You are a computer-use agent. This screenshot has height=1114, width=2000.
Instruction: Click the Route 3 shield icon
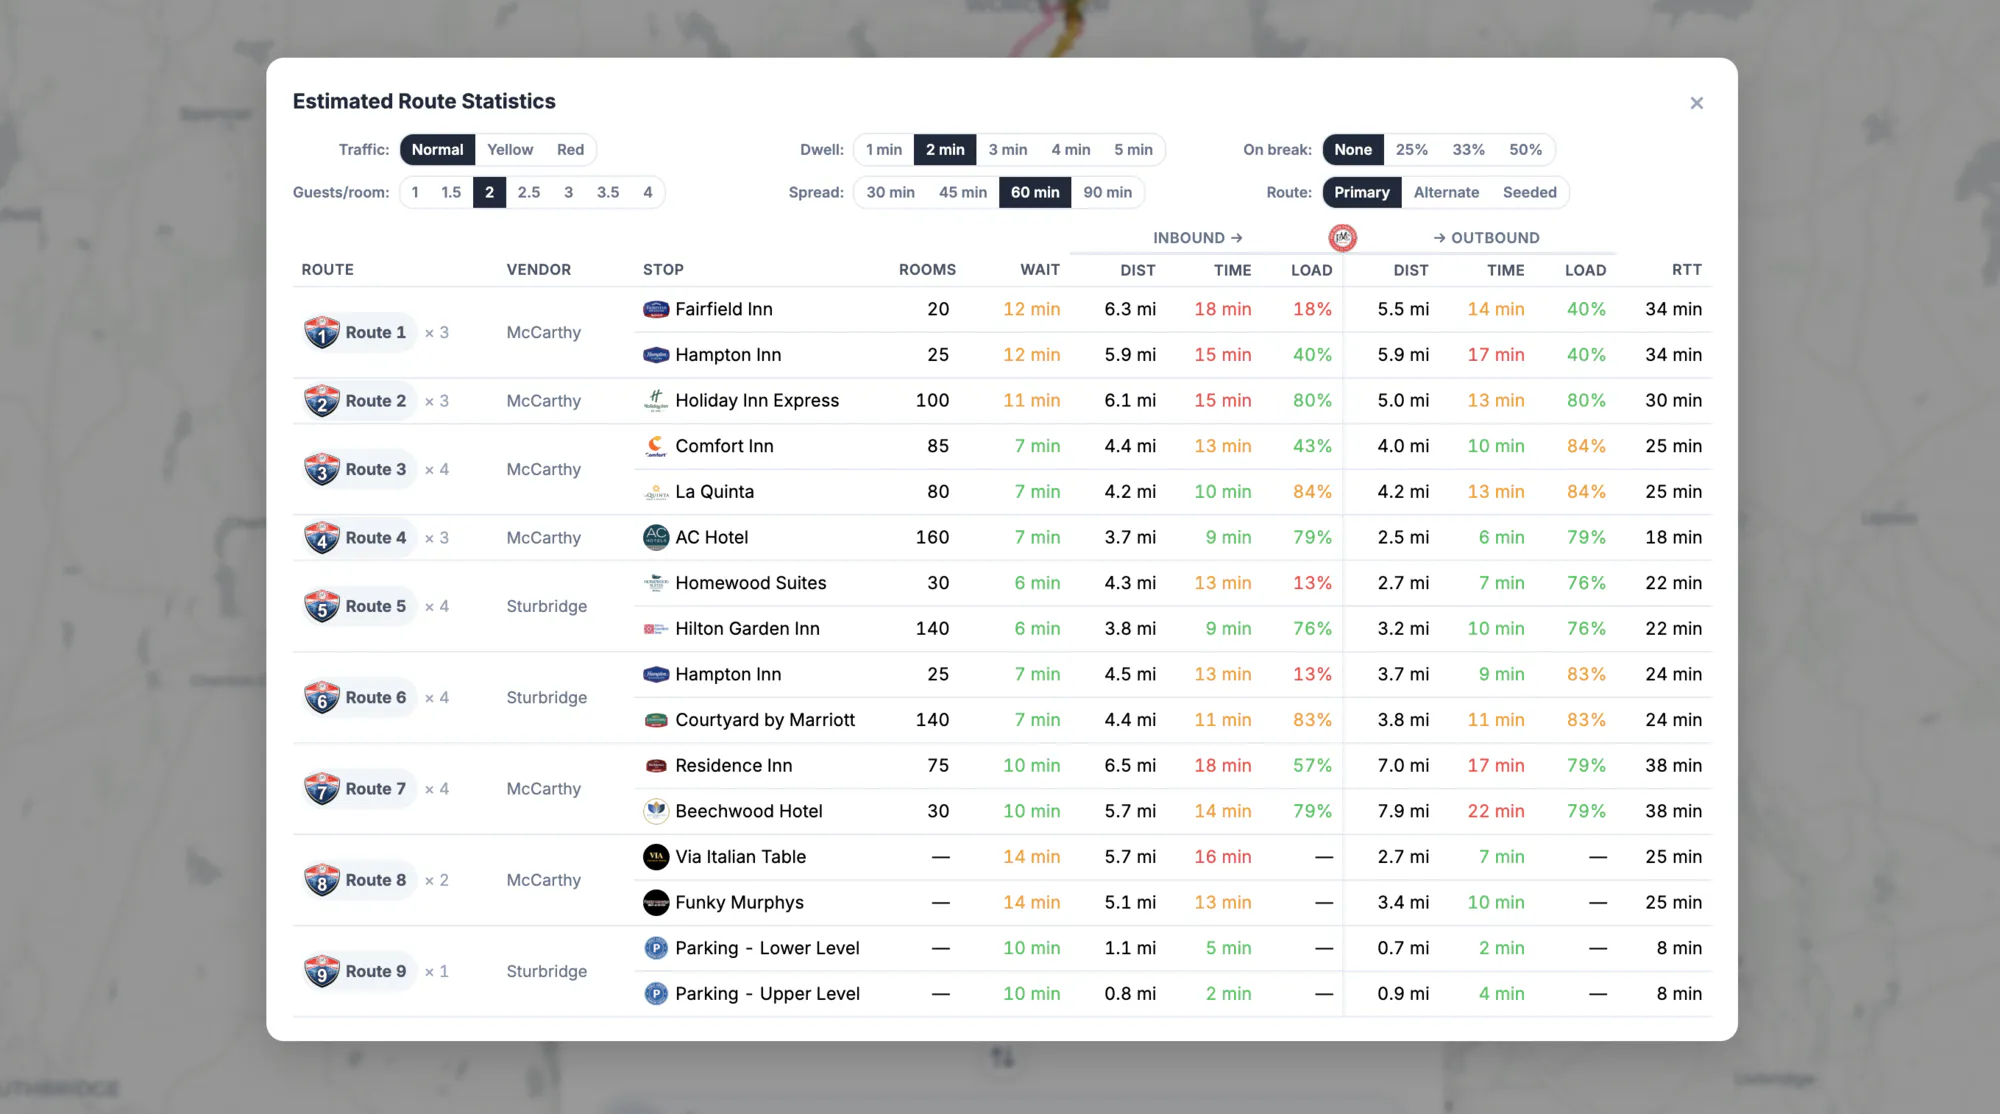pos(322,469)
